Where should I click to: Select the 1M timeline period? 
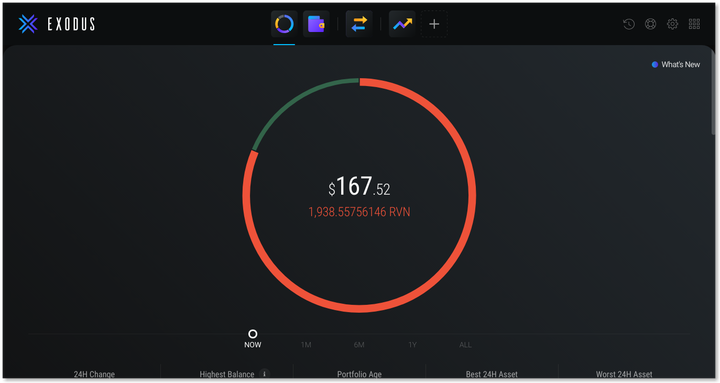(306, 345)
